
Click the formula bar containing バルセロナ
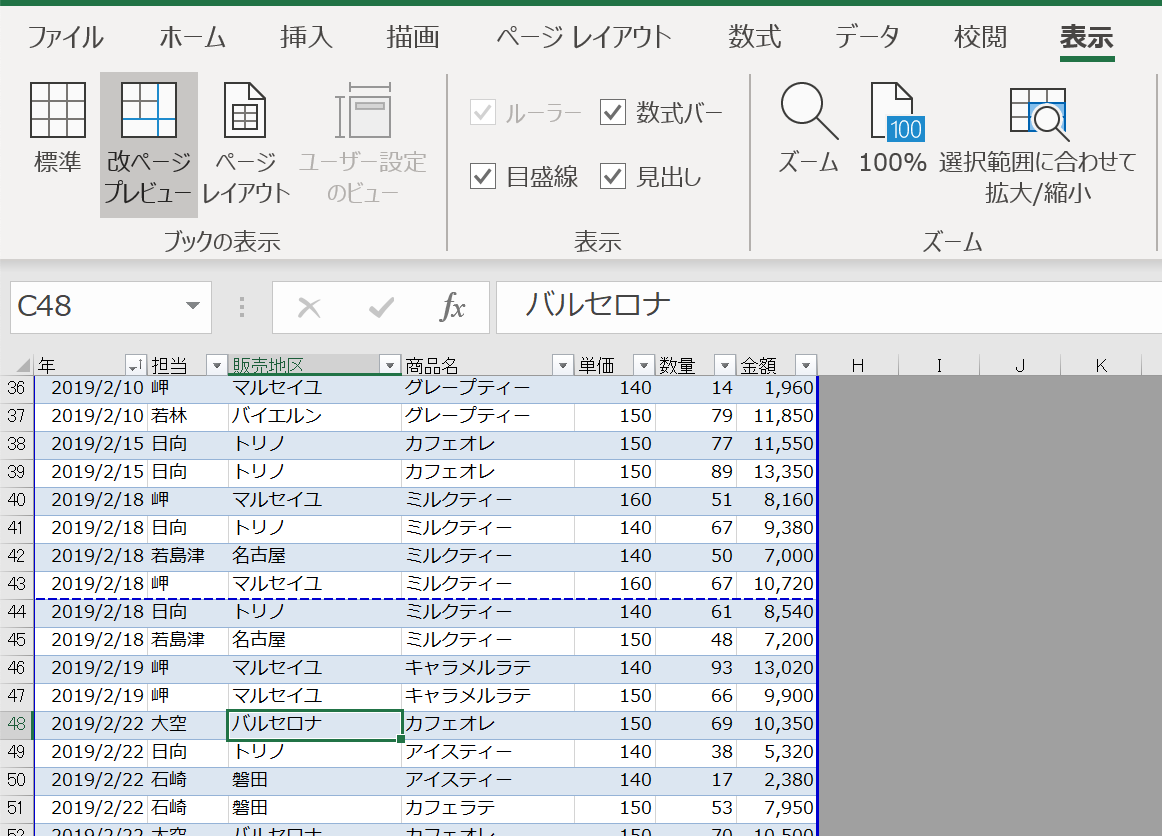[x=829, y=307]
